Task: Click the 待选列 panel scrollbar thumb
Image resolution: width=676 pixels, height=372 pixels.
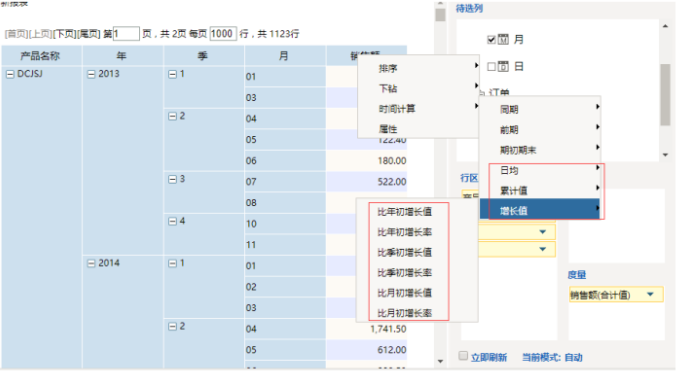Action: pos(665,95)
